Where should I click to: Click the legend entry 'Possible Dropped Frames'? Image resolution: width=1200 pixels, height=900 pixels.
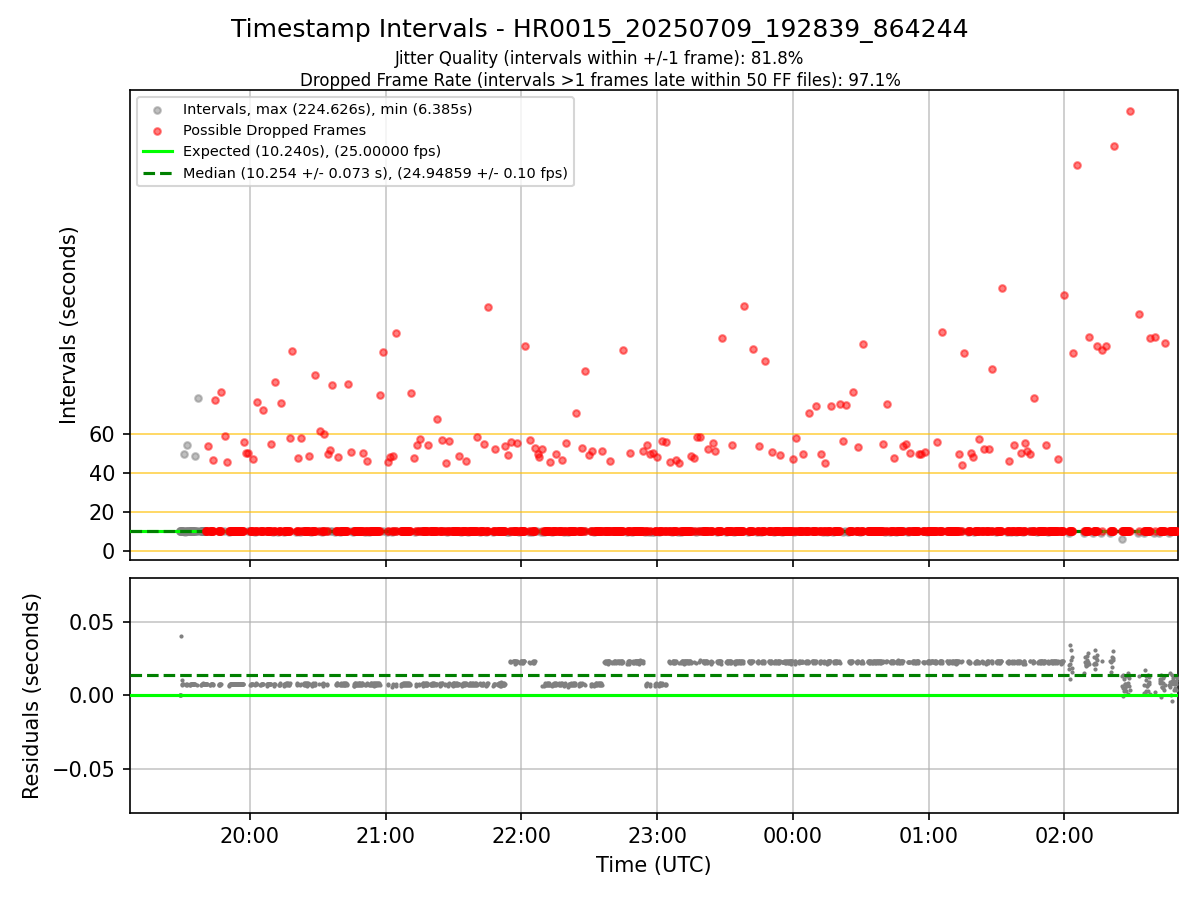click(274, 130)
